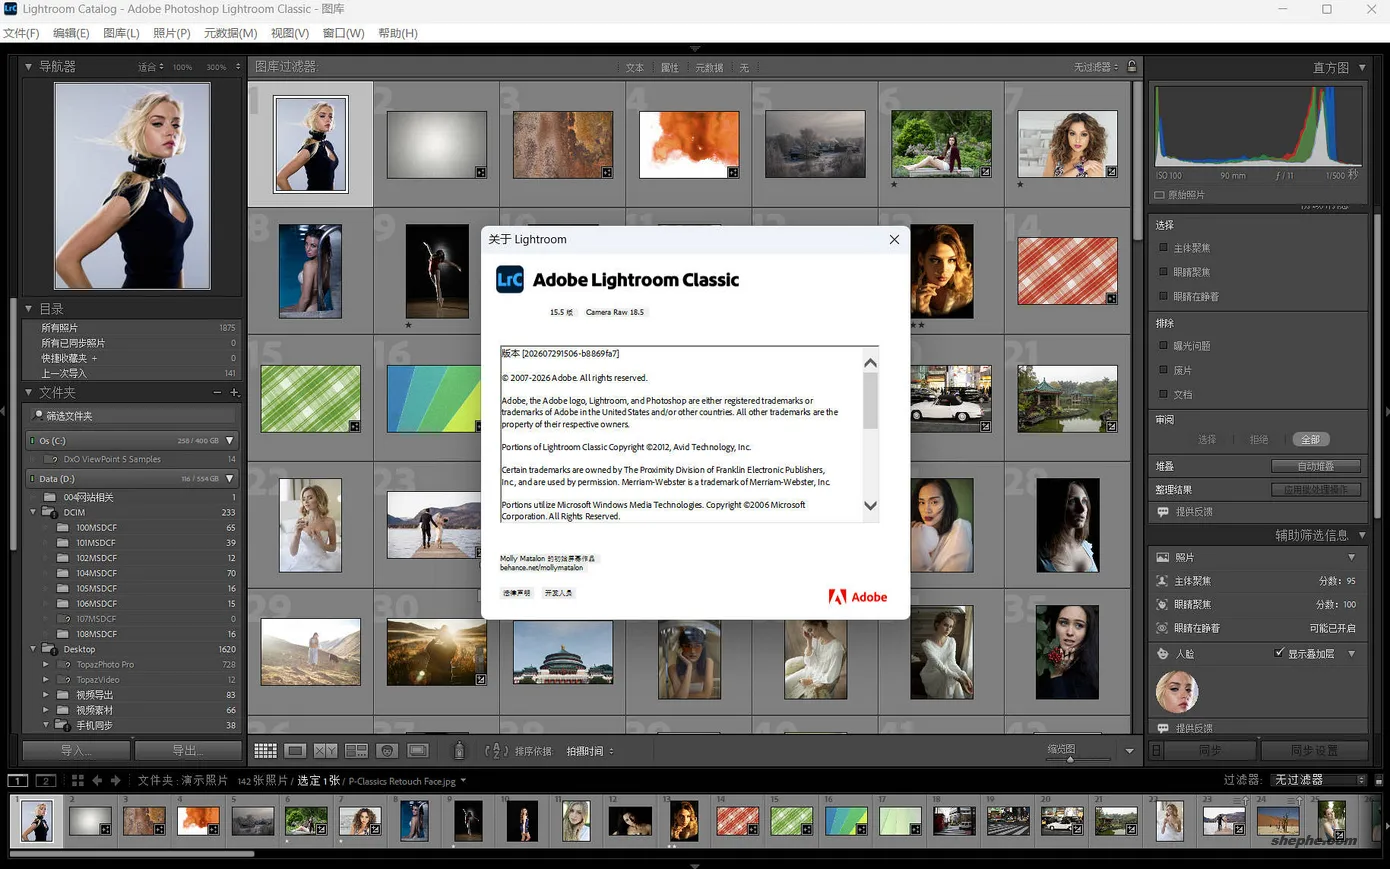Open the 无过滤器 dropdown in the filmstrip bar
Image resolution: width=1390 pixels, height=869 pixels.
click(1318, 780)
